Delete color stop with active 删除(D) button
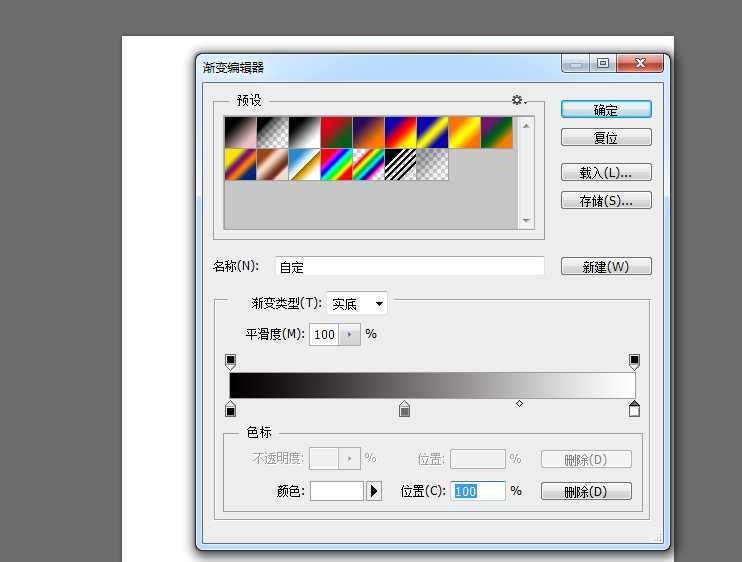Screen dimensions: 742x562 (x=586, y=492)
